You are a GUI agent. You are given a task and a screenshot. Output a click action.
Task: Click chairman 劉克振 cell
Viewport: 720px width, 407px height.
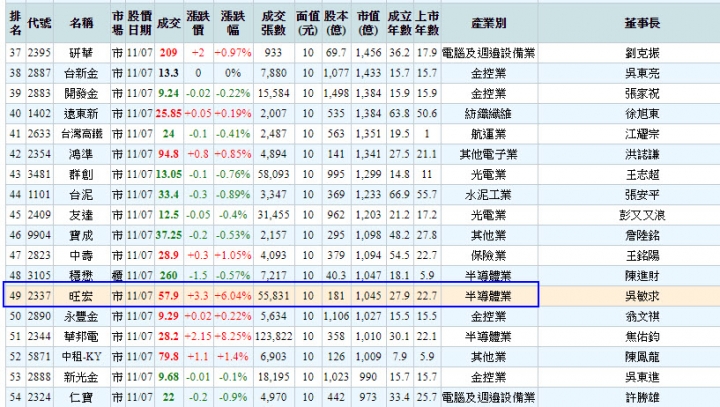pos(642,53)
